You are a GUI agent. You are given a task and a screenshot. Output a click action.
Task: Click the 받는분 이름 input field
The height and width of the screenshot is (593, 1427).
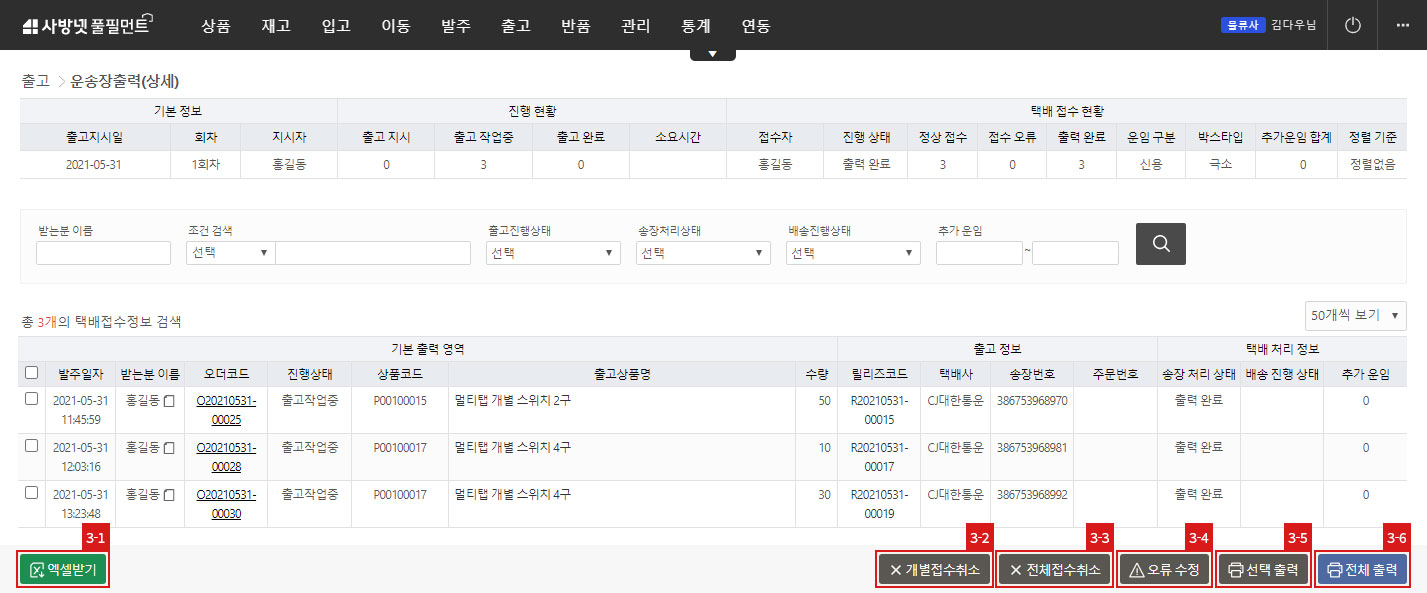click(x=103, y=253)
